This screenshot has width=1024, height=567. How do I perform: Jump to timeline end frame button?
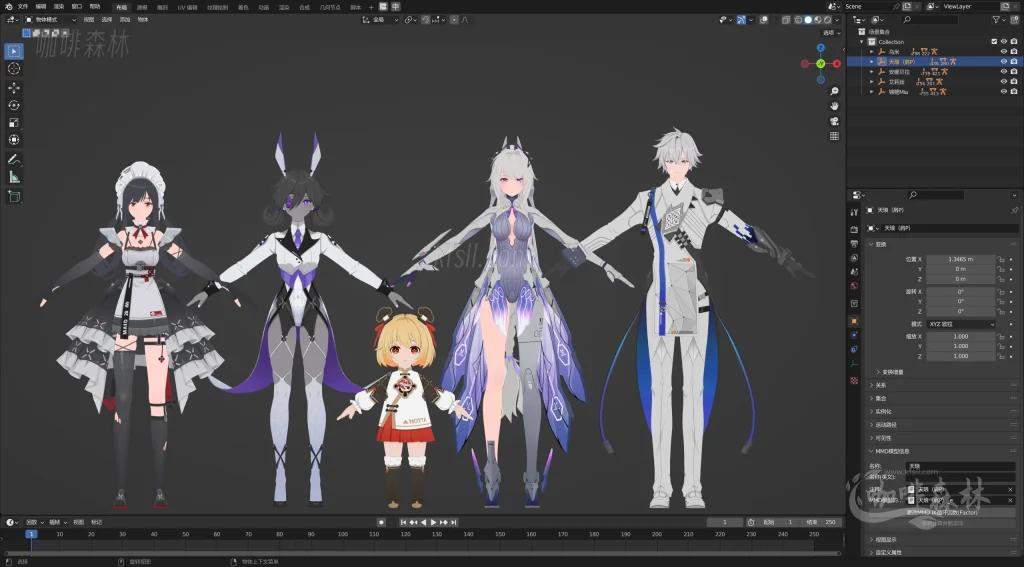tap(454, 522)
